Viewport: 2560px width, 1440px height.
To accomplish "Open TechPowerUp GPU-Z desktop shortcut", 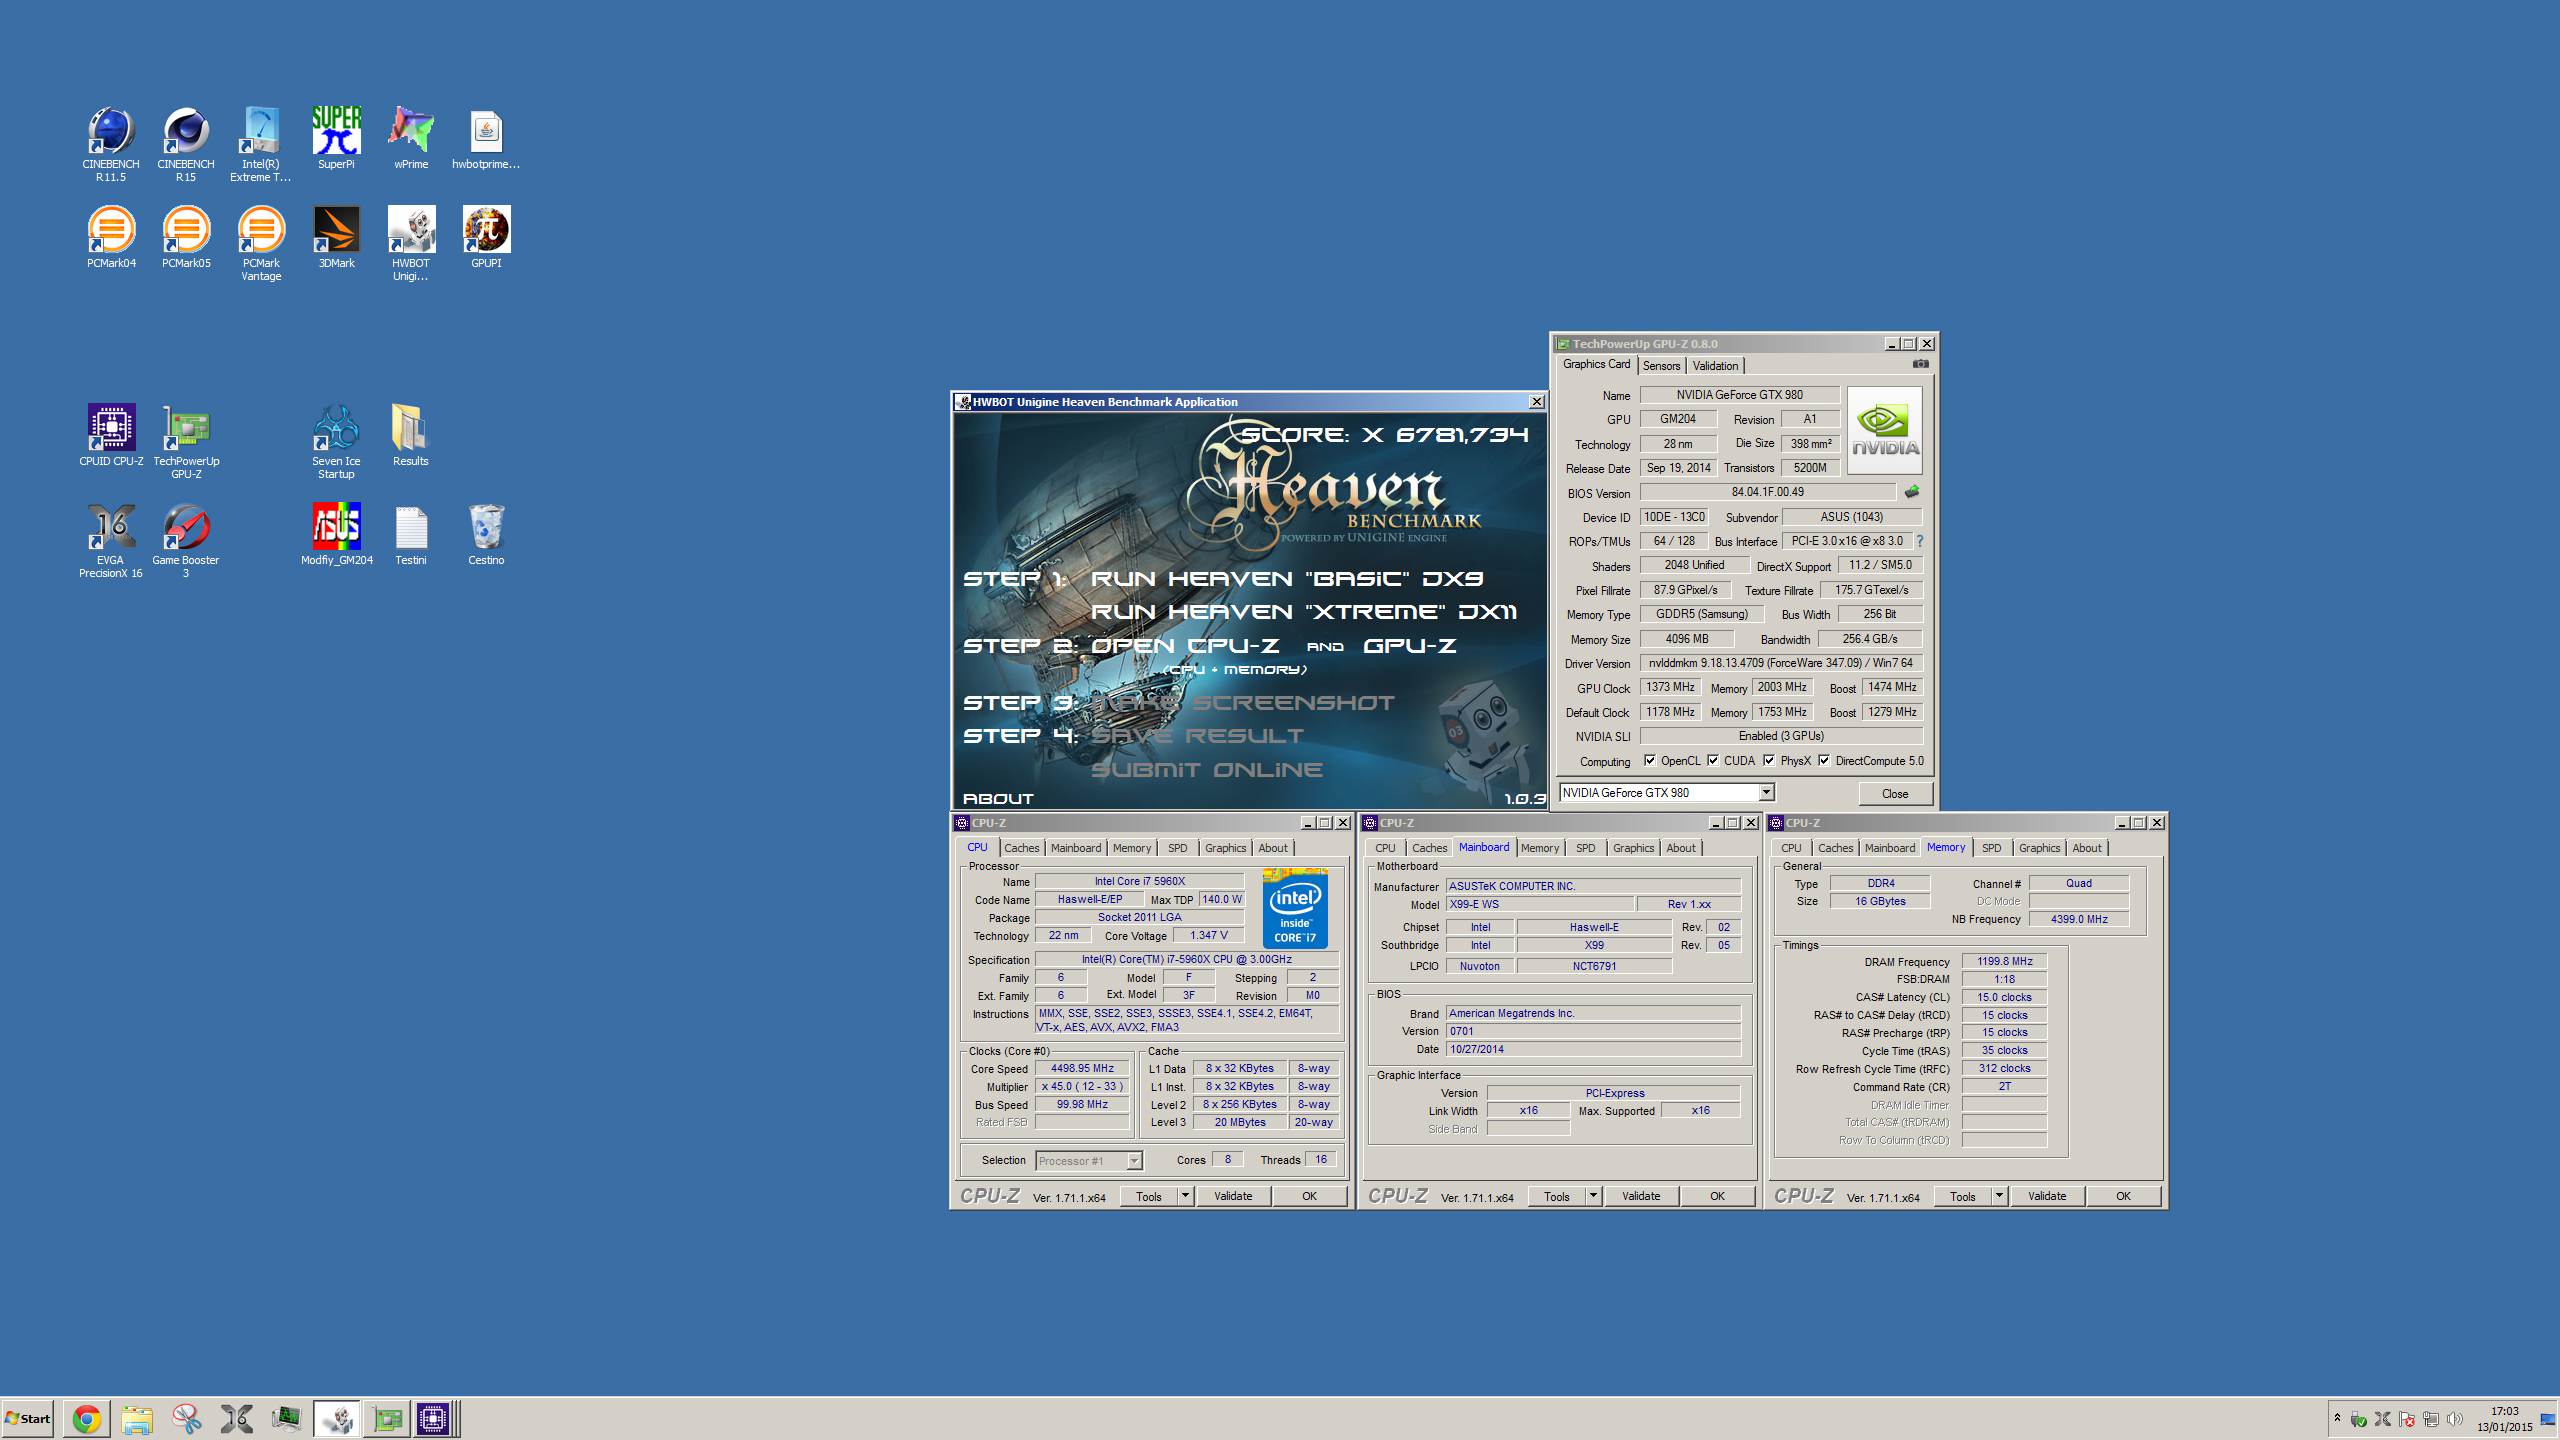I will (186, 442).
